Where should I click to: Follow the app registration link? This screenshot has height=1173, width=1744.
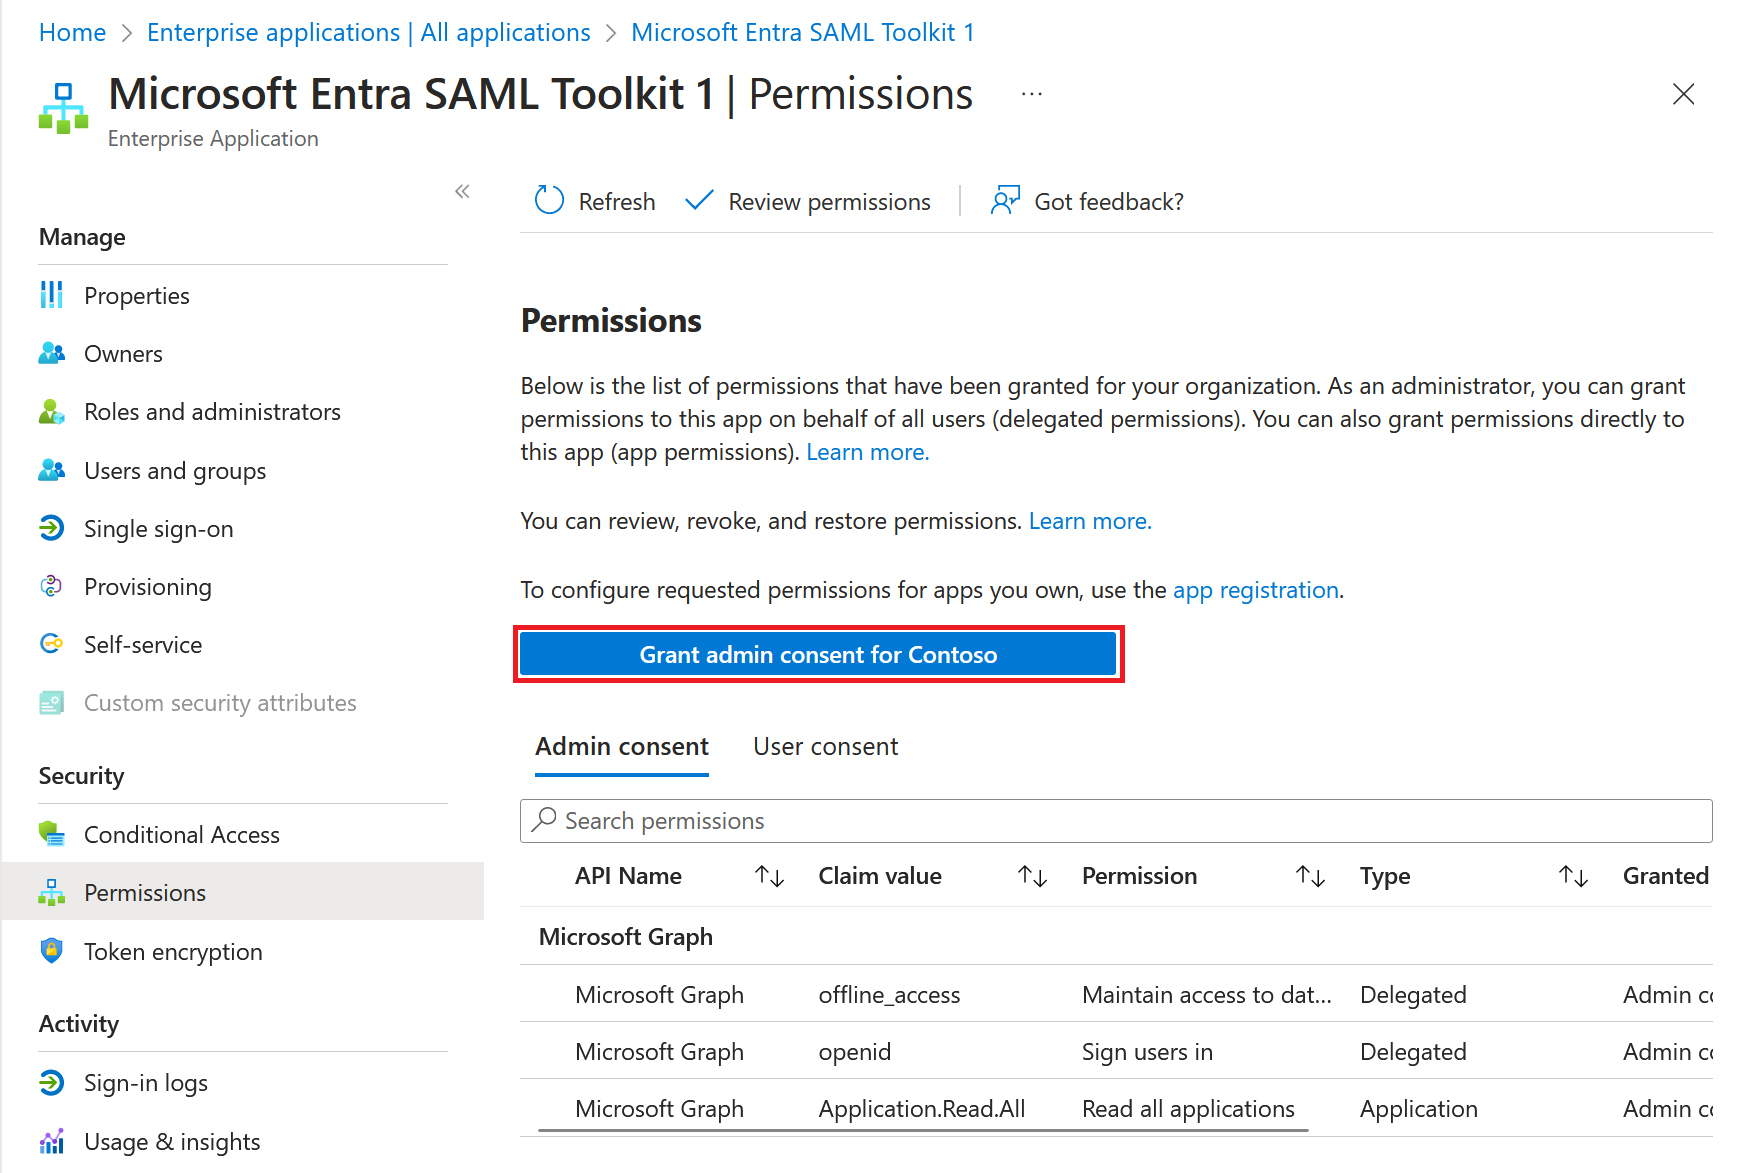(x=1255, y=590)
